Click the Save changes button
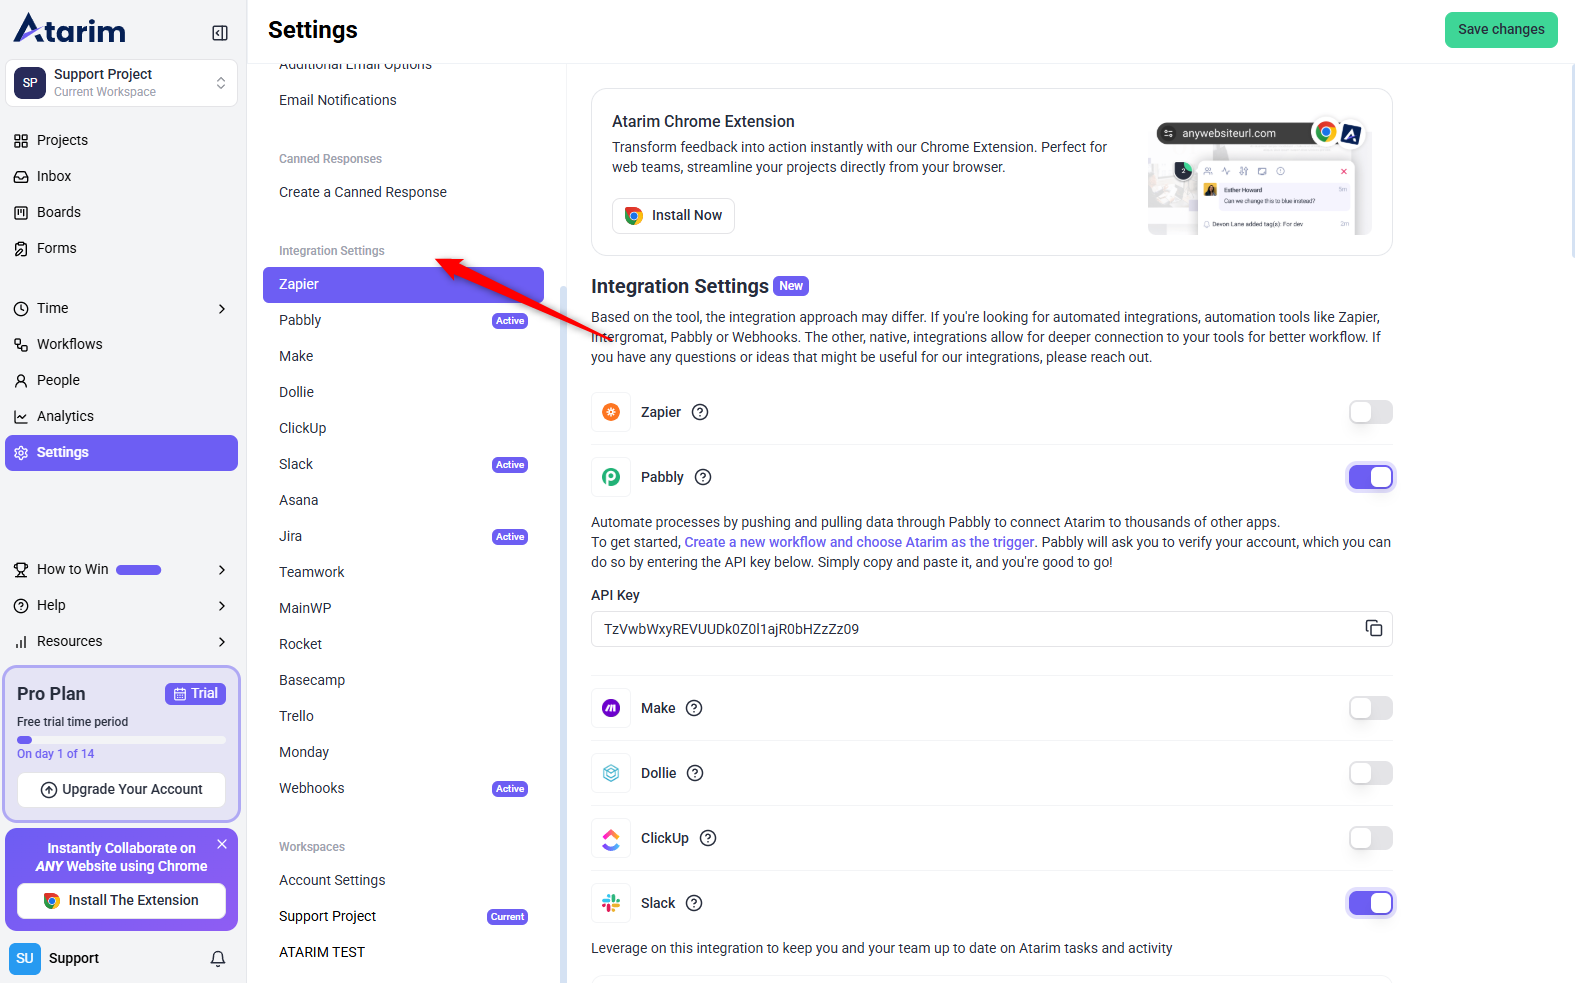Screen dimensions: 1575x983 point(1500,30)
